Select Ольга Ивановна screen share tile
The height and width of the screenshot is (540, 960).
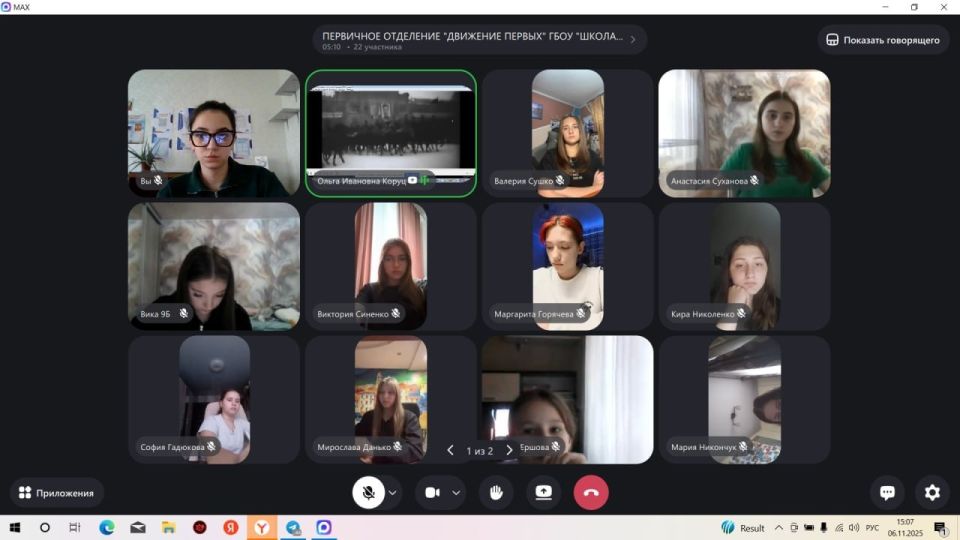391,133
